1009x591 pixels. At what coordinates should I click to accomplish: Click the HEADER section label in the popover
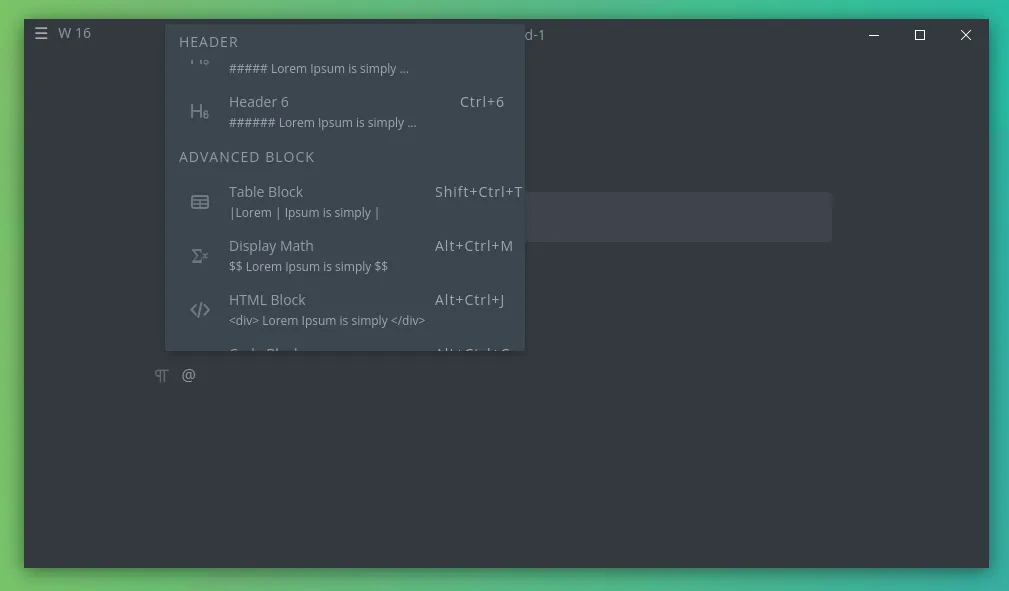(208, 42)
